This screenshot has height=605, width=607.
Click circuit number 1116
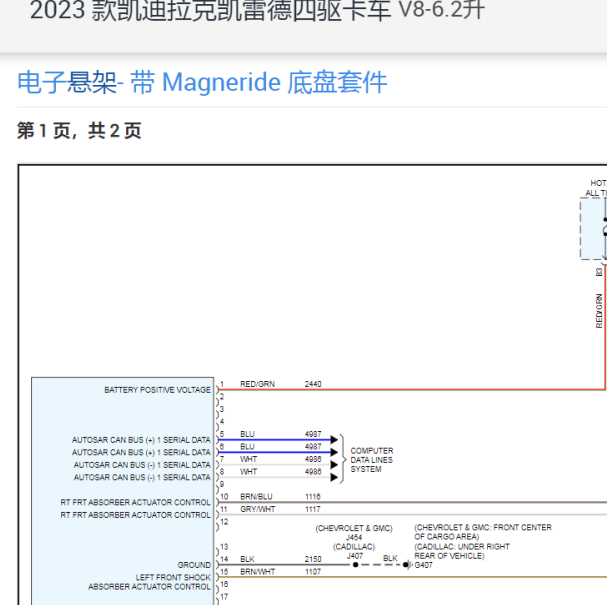(313, 497)
